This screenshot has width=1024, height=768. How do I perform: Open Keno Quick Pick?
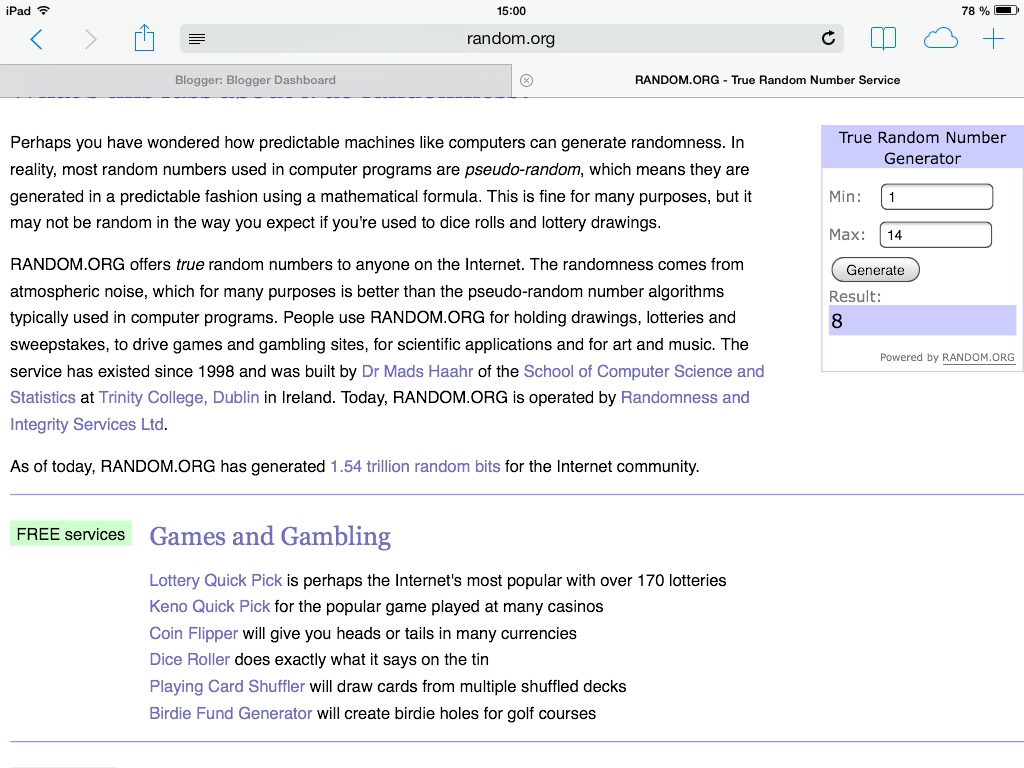pyautogui.click(x=210, y=607)
